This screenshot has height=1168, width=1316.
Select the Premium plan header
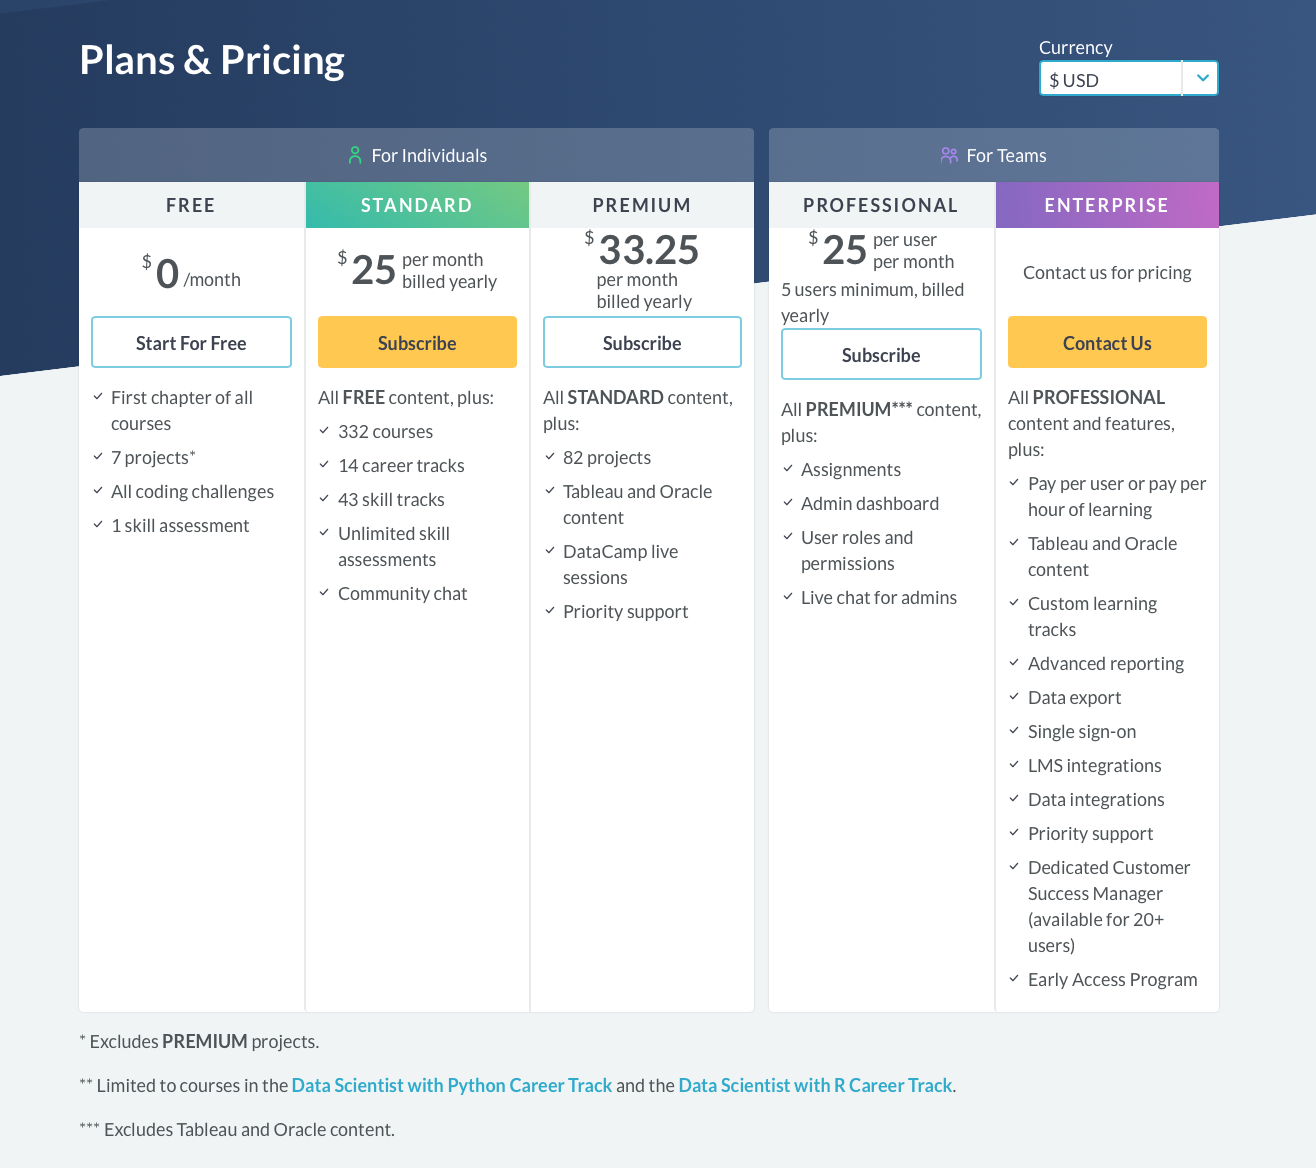(642, 205)
